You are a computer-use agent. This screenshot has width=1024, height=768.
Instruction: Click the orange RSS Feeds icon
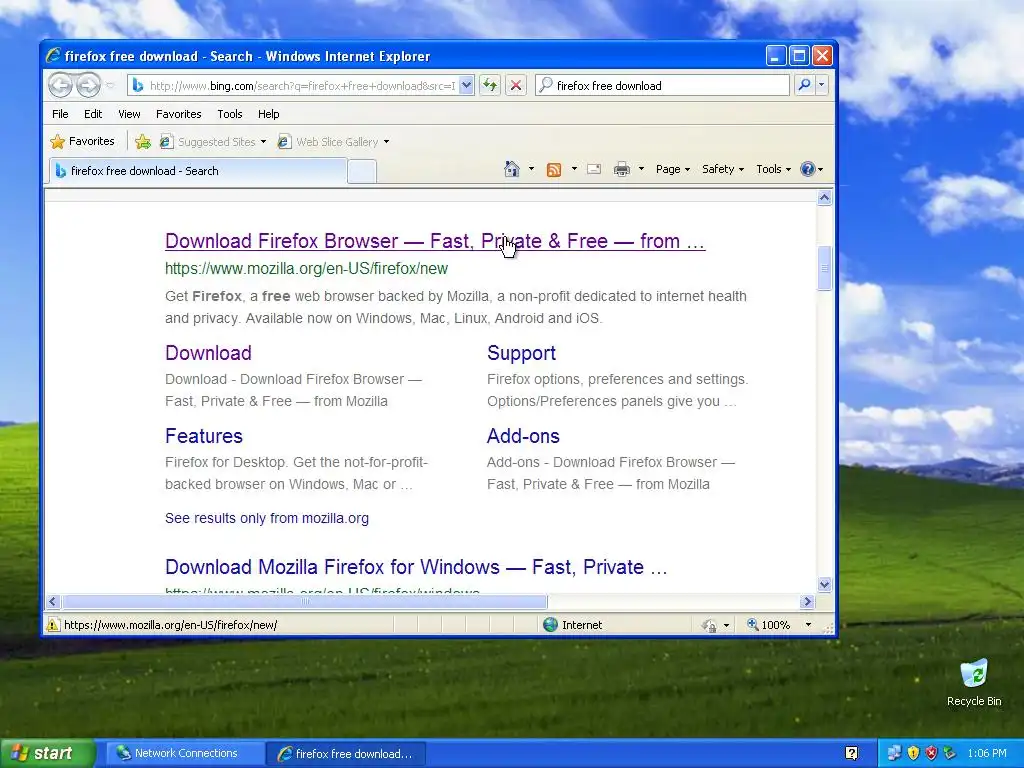click(x=554, y=170)
